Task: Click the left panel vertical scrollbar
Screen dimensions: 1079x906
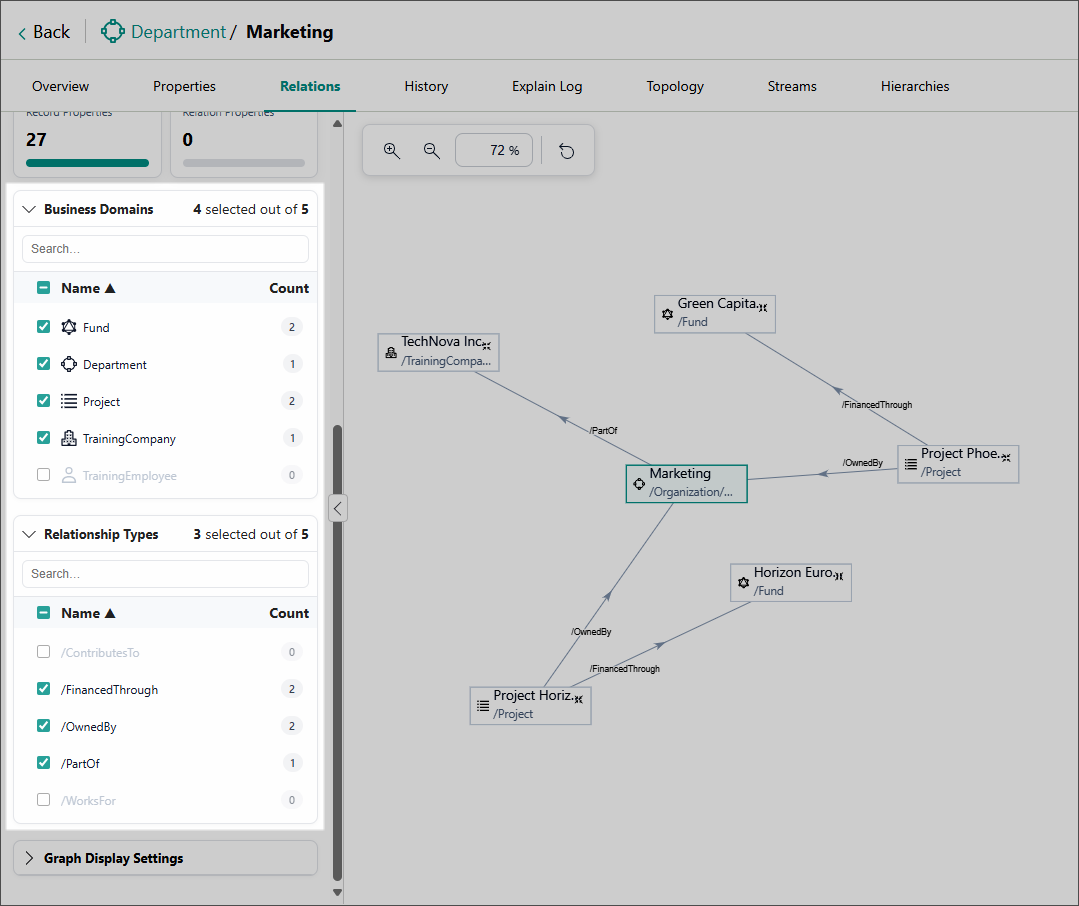Action: [337, 650]
